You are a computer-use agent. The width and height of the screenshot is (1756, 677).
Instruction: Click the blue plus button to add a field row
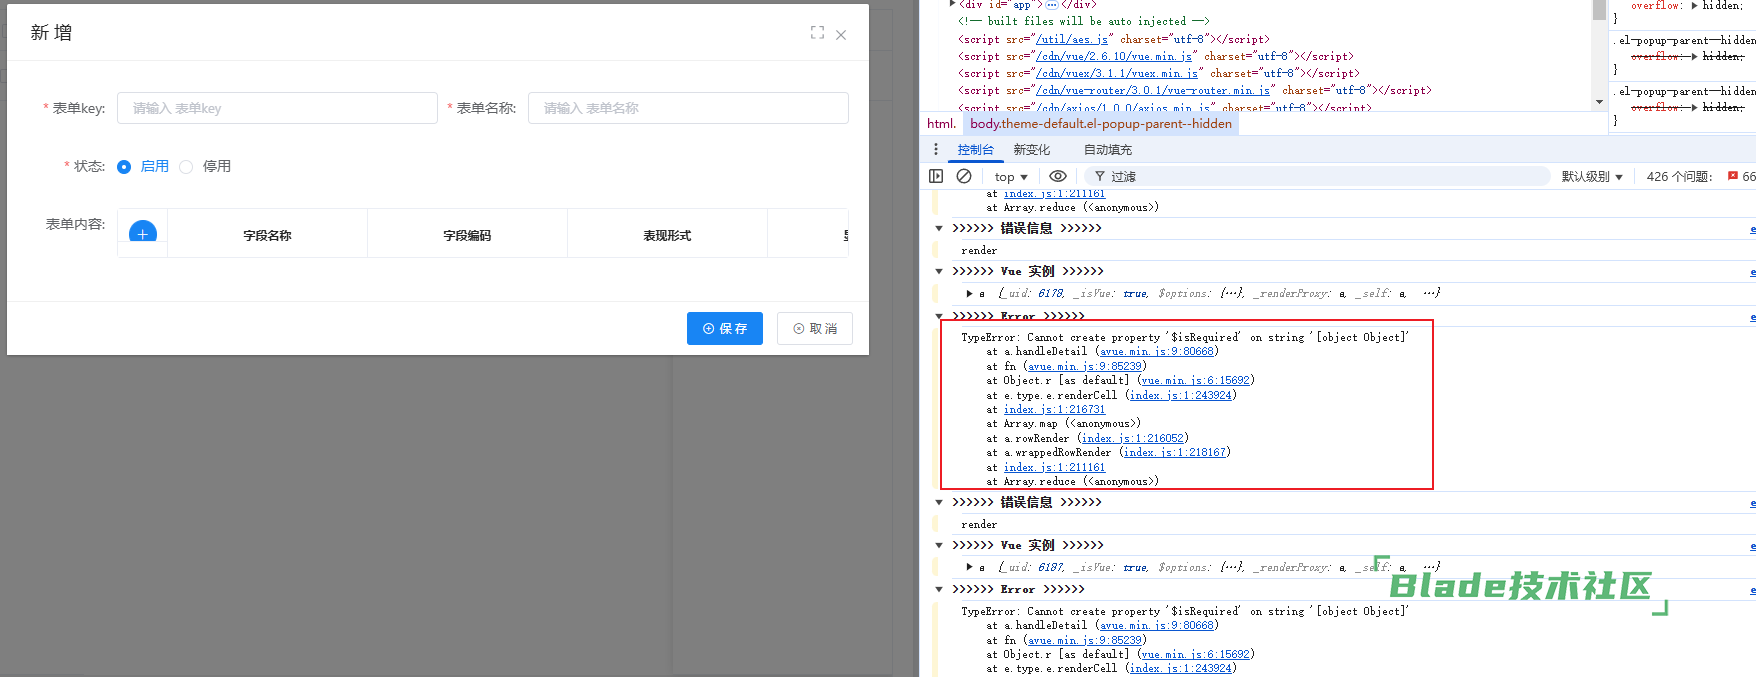pos(143,233)
